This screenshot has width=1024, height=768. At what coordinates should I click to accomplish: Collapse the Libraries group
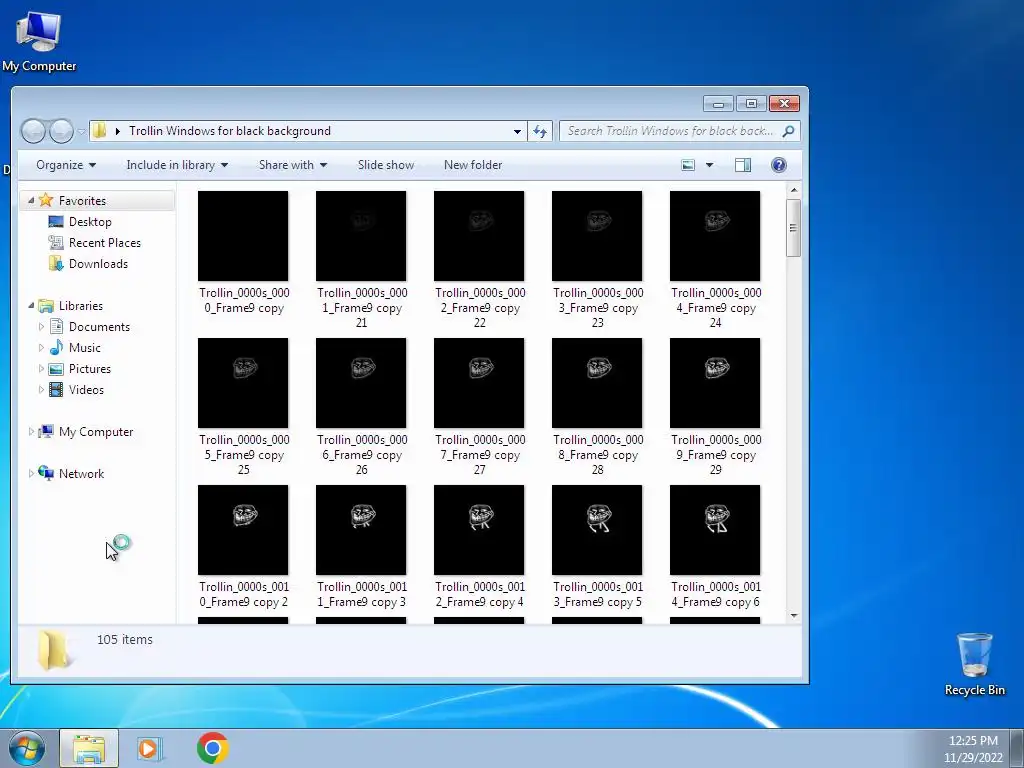pyautogui.click(x=31, y=306)
